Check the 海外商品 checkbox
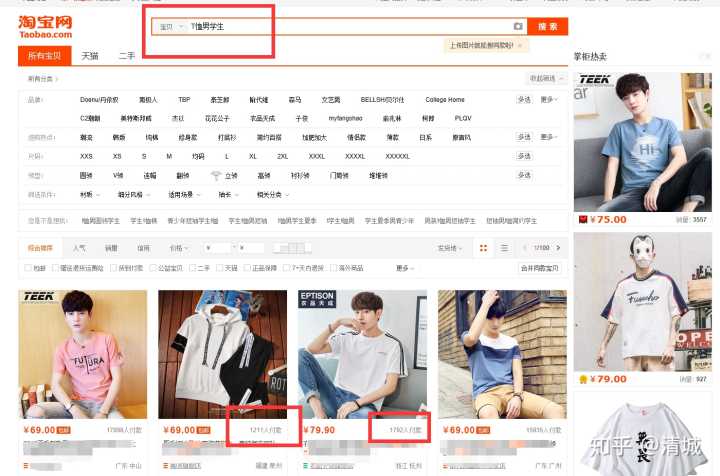The image size is (720, 476). pyautogui.click(x=334, y=268)
